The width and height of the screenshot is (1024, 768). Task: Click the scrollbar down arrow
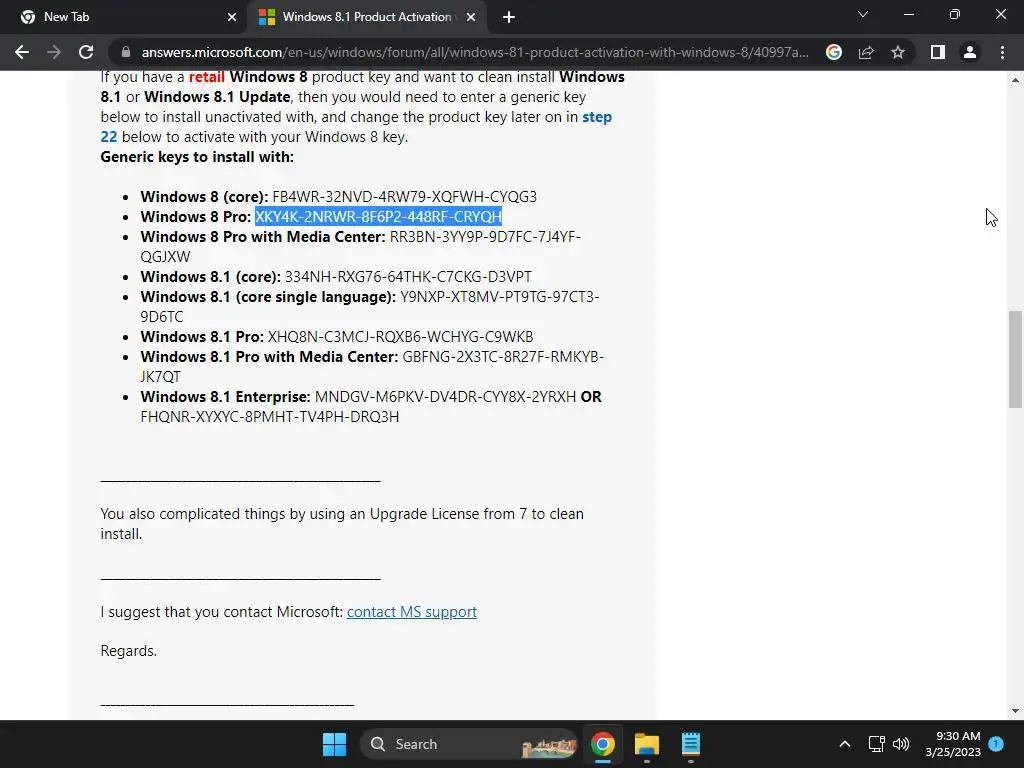tap(1015, 711)
